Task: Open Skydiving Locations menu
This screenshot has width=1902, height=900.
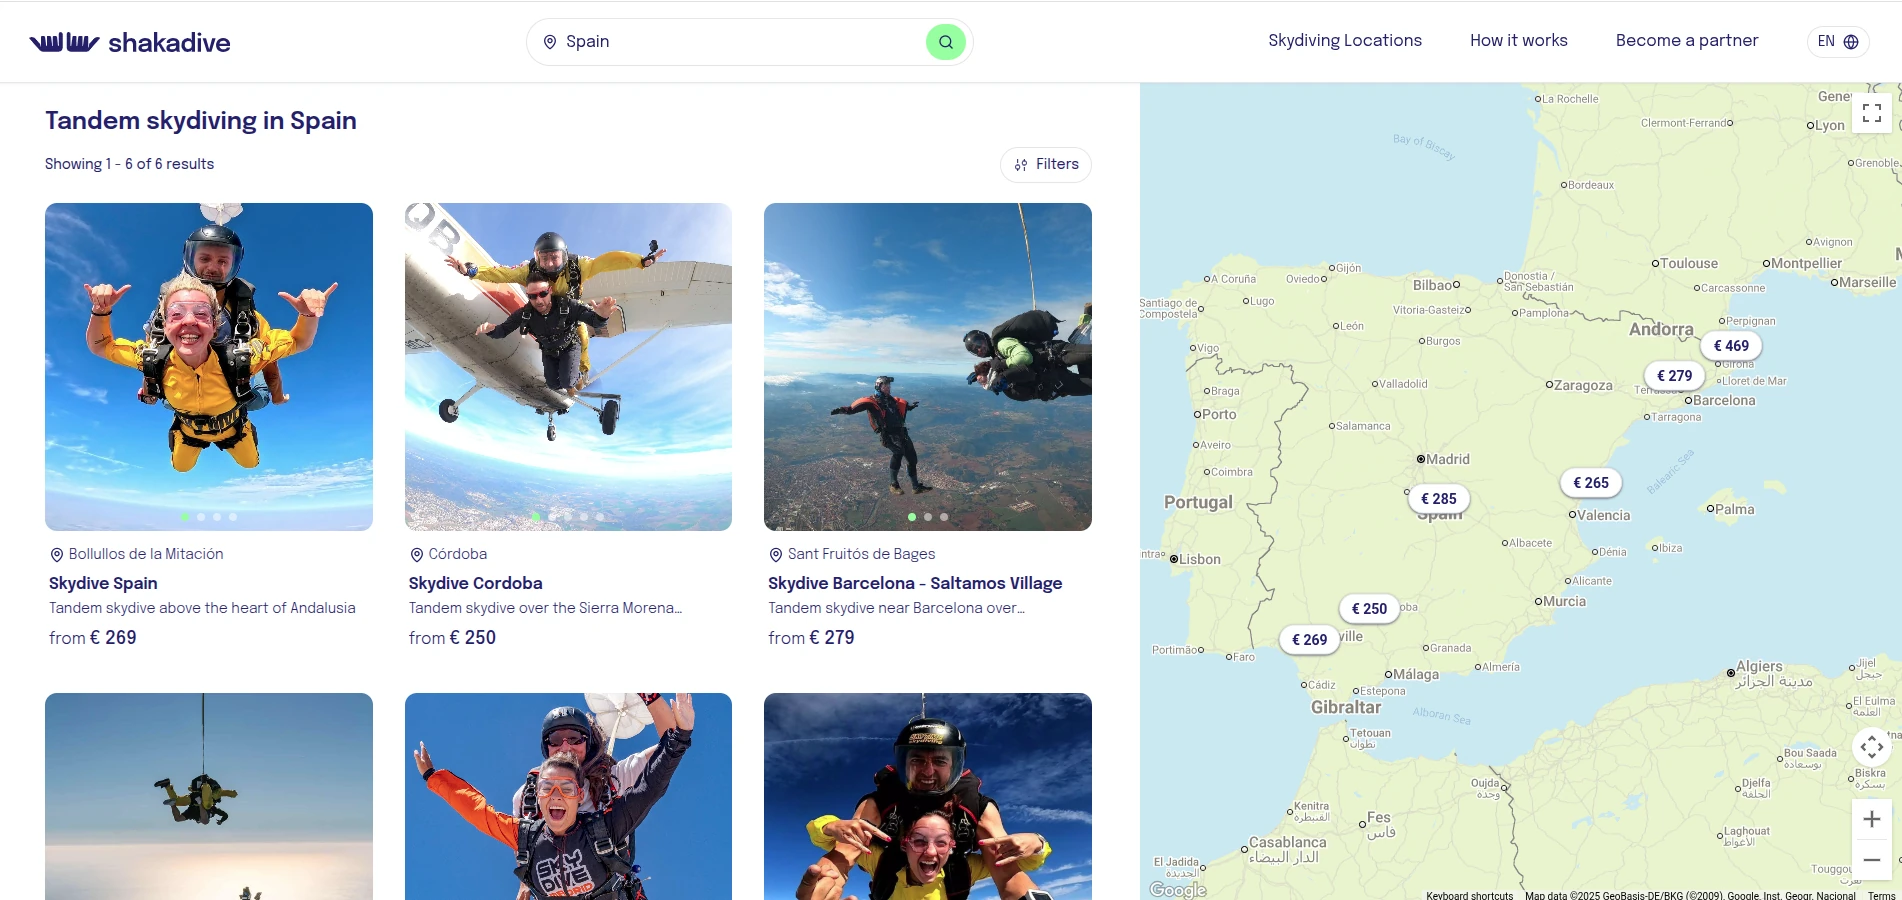Action: tap(1344, 41)
